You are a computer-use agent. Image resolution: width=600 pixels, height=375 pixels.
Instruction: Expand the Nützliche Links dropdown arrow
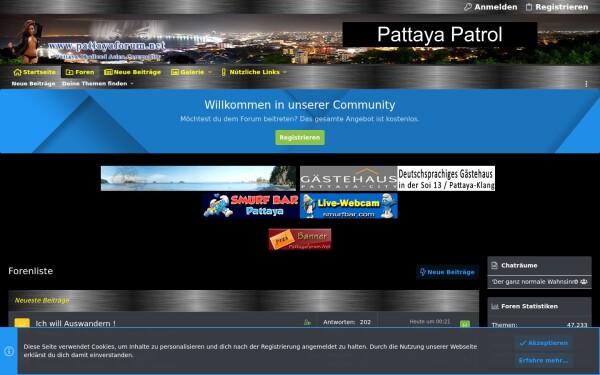coord(285,72)
